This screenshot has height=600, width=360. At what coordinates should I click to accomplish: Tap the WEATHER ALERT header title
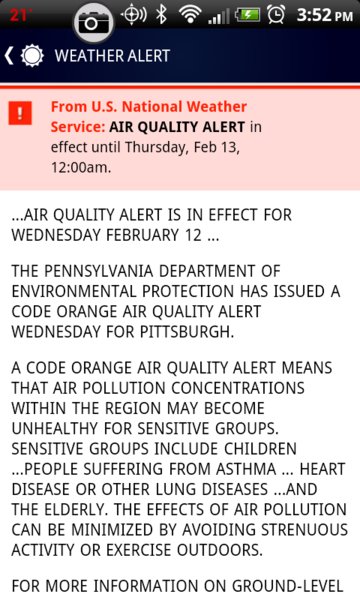coord(112,56)
